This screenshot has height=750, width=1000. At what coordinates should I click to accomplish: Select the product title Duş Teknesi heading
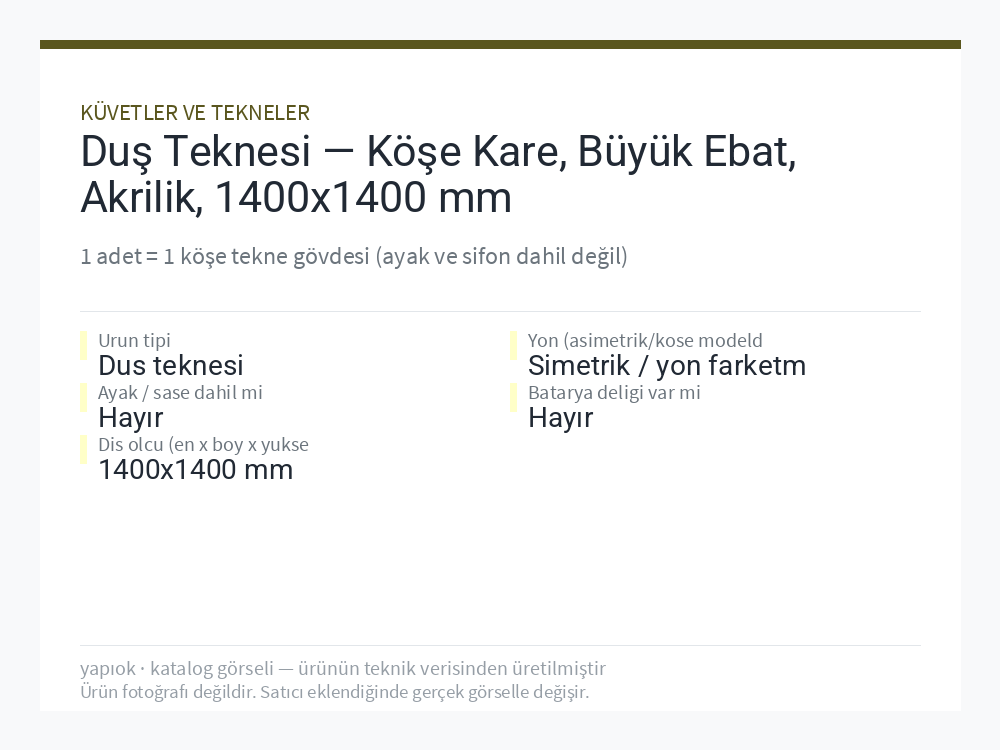pos(439,173)
